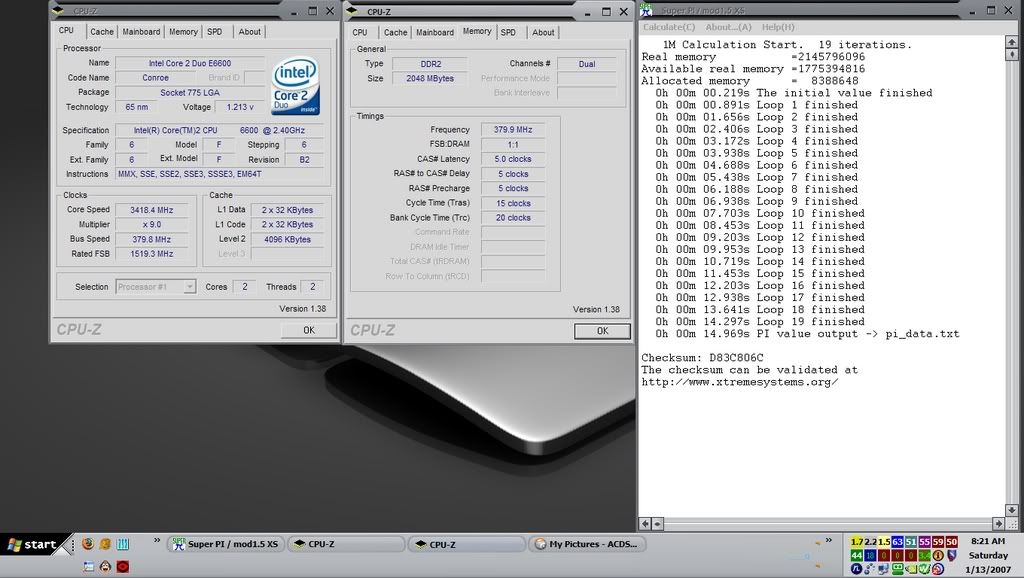This screenshot has width=1024, height=578.
Task: Open SPD tab in left CPU-Z window
Action: point(214,31)
